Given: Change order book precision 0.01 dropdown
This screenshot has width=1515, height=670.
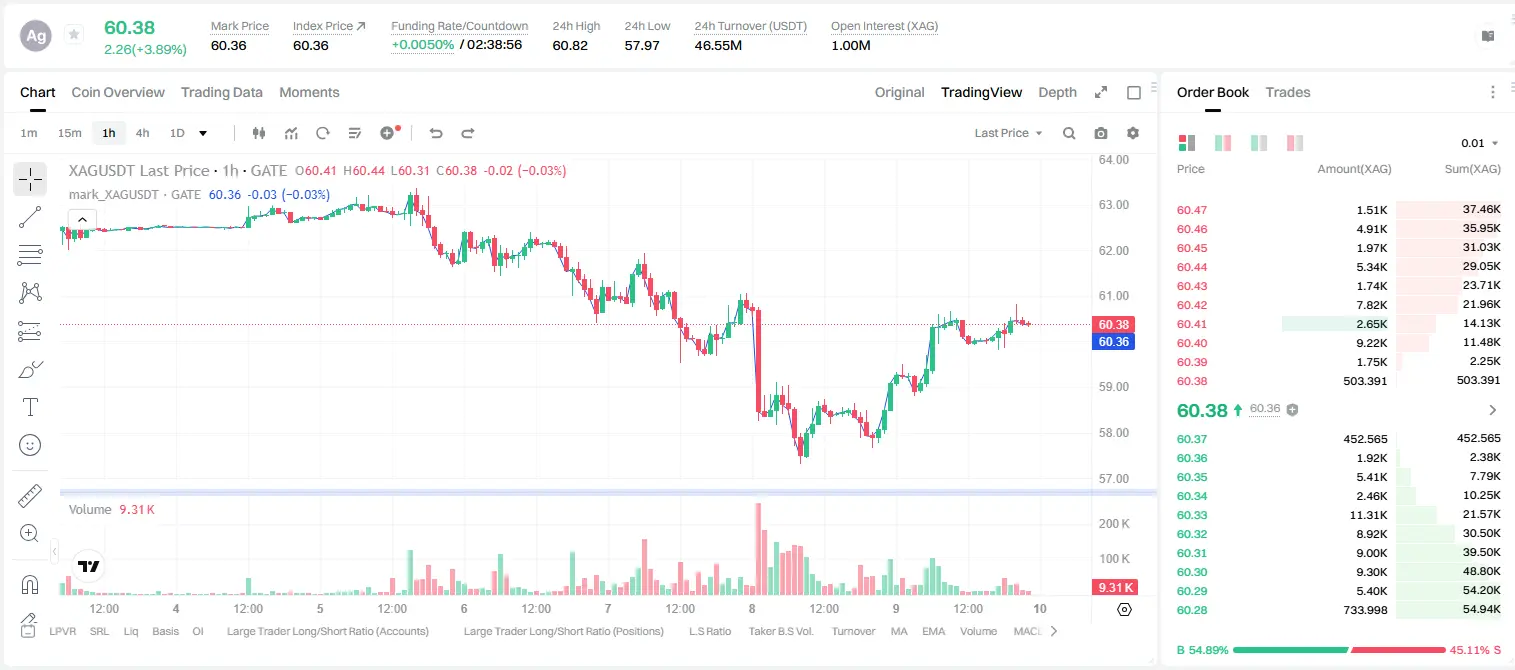Looking at the screenshot, I should [1480, 143].
